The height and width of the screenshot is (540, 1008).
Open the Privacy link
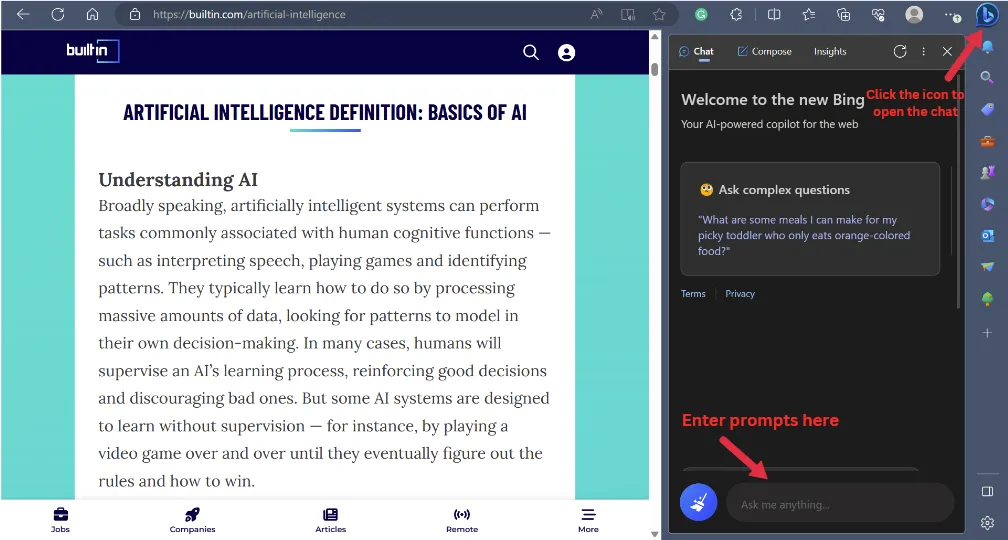click(740, 294)
